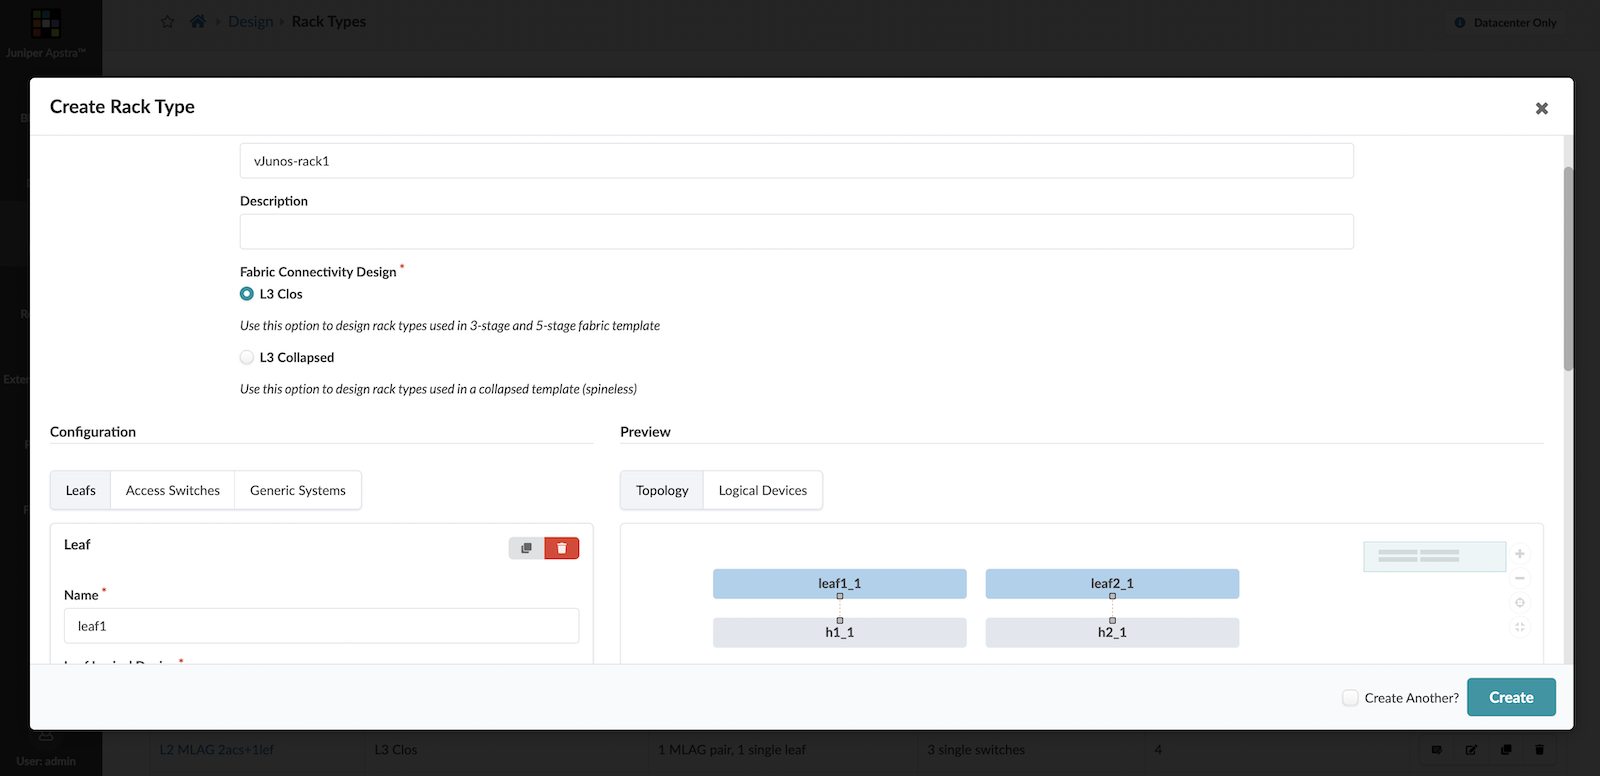The width and height of the screenshot is (1600, 776).
Task: Click the dialog vertical scrollbar
Action: (1568, 268)
